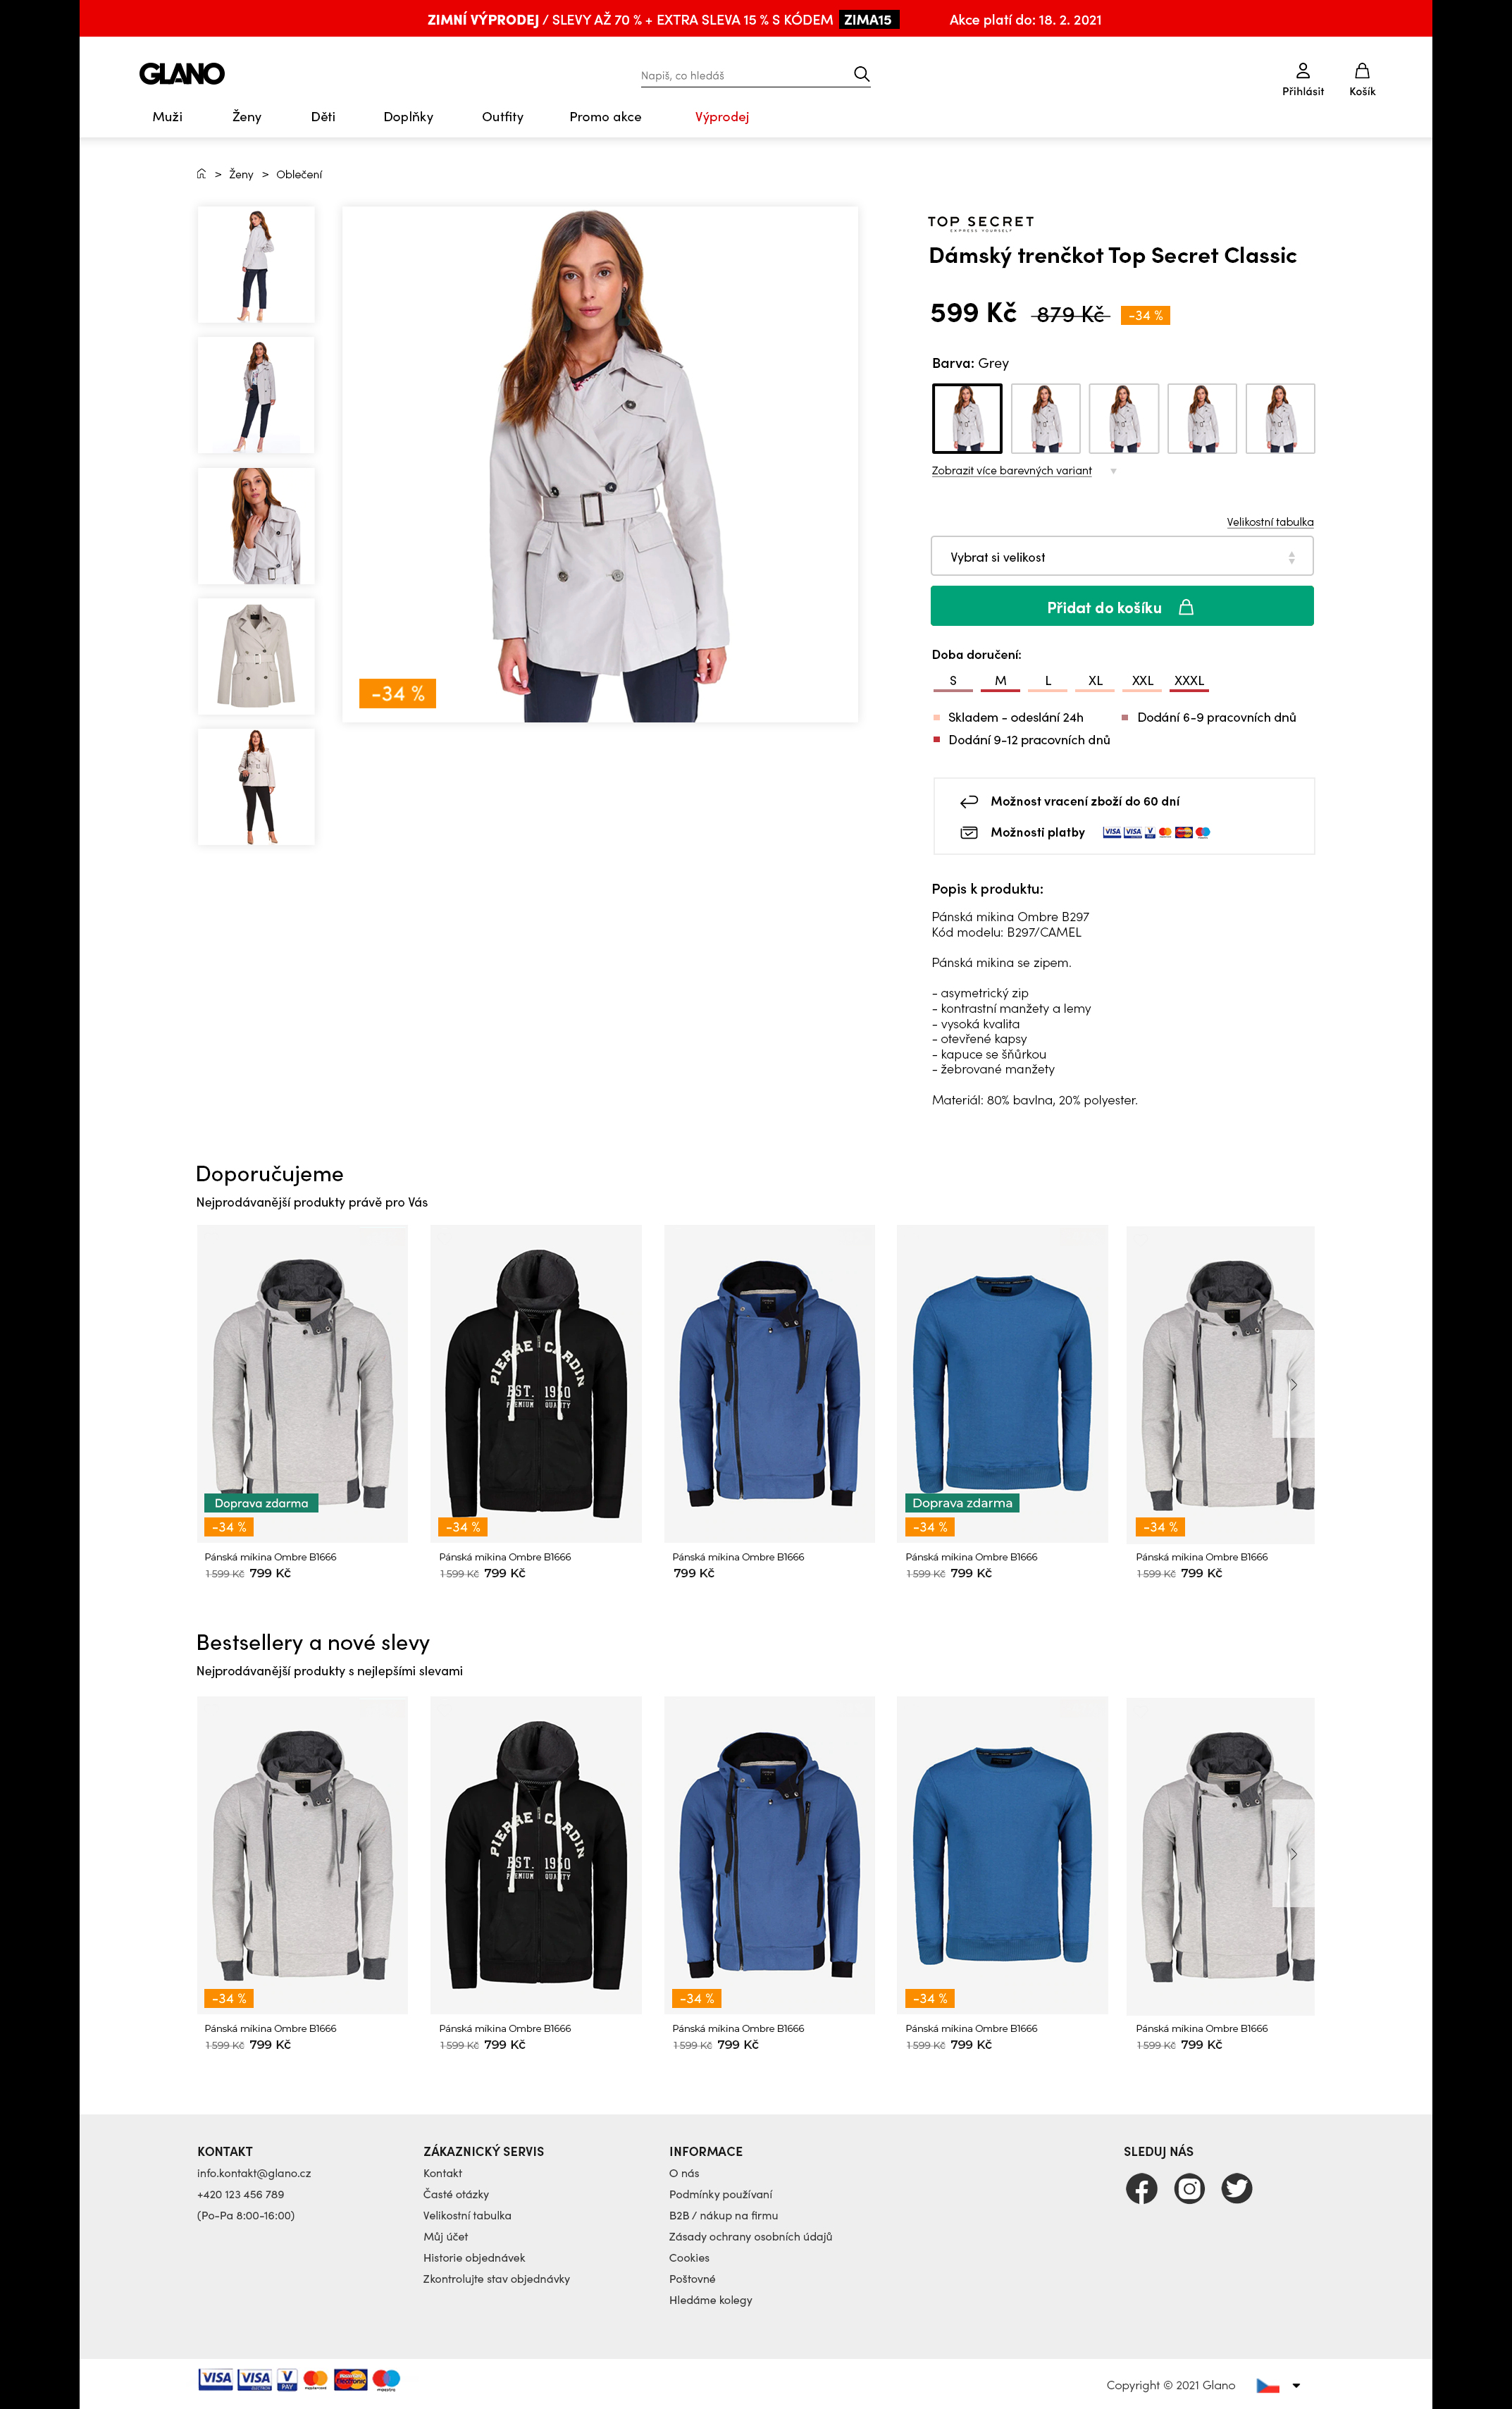Viewport: 1512px width, 2409px height.
Task: Open the Facebook social icon
Action: click(1141, 2188)
